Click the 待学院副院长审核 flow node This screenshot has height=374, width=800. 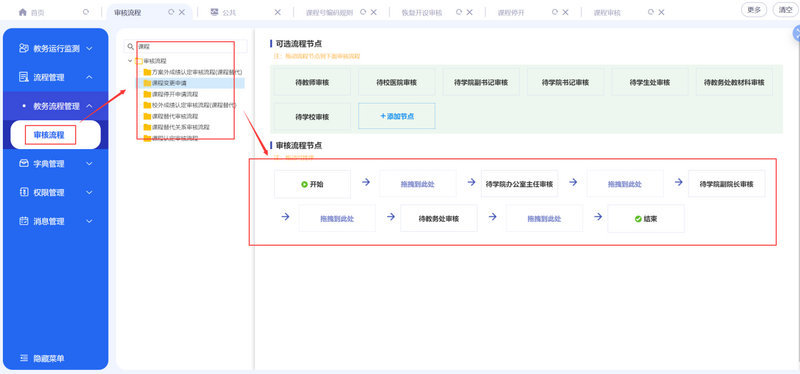727,184
